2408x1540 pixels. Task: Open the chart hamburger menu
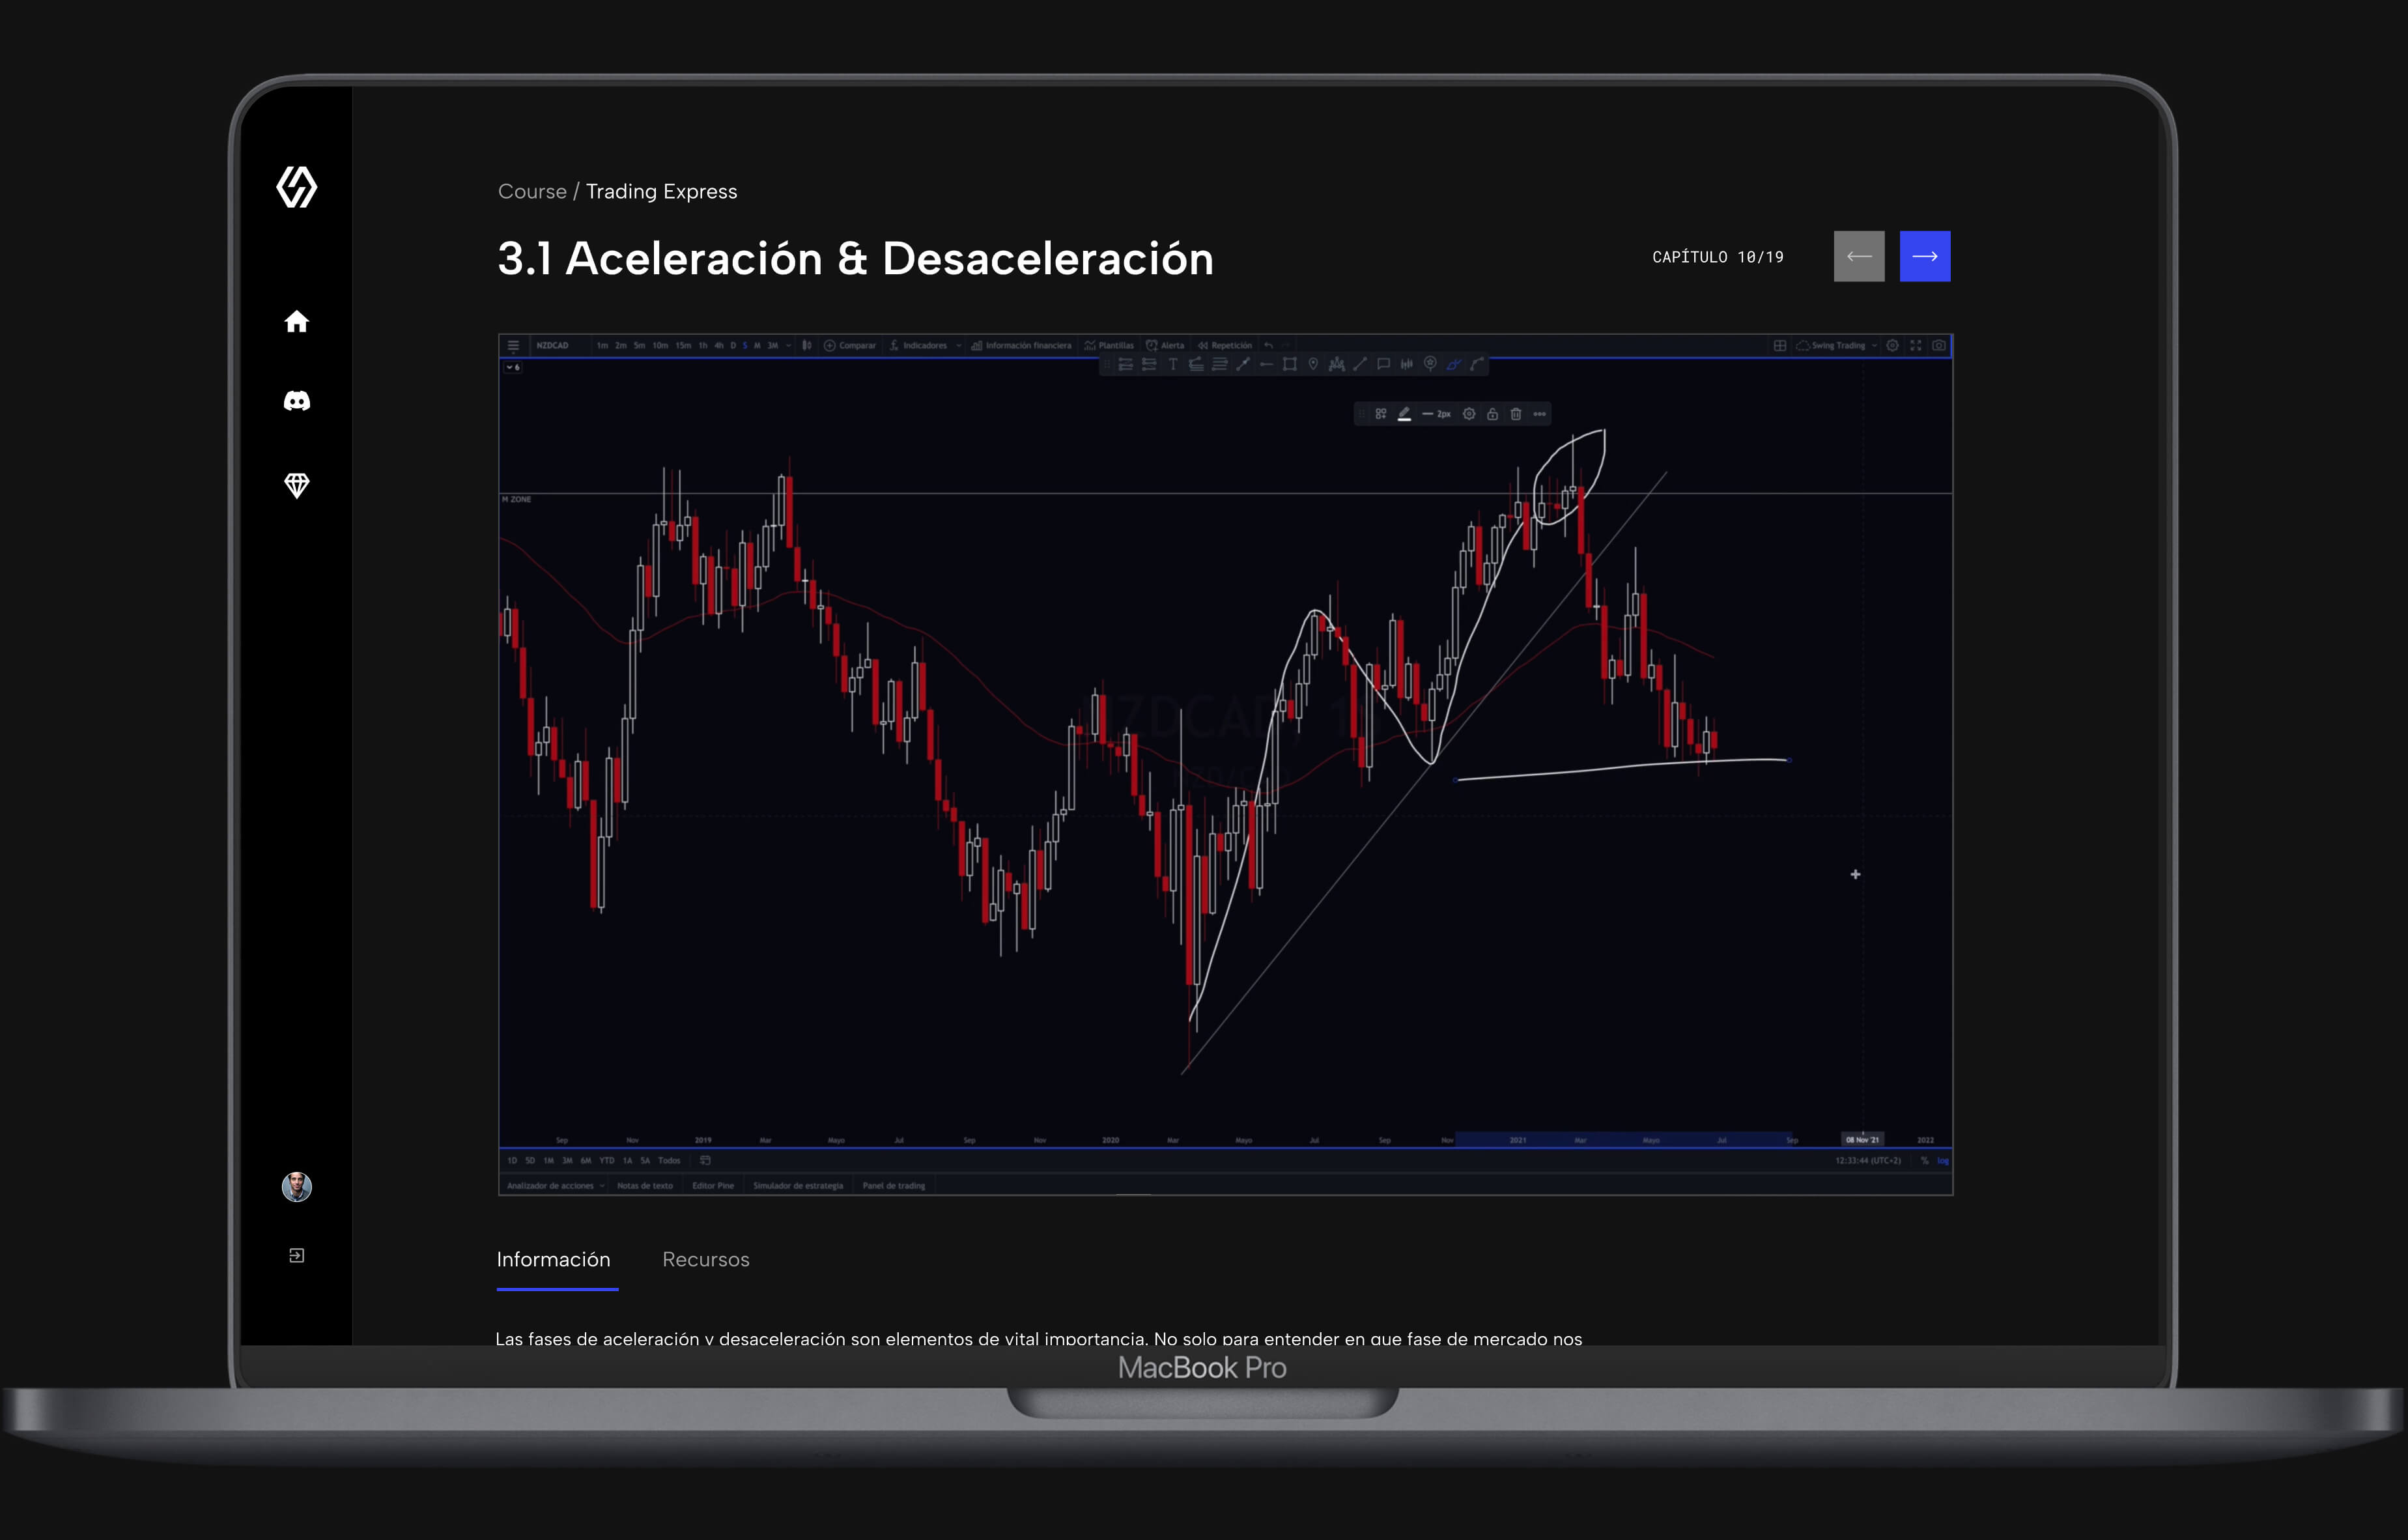(513, 346)
